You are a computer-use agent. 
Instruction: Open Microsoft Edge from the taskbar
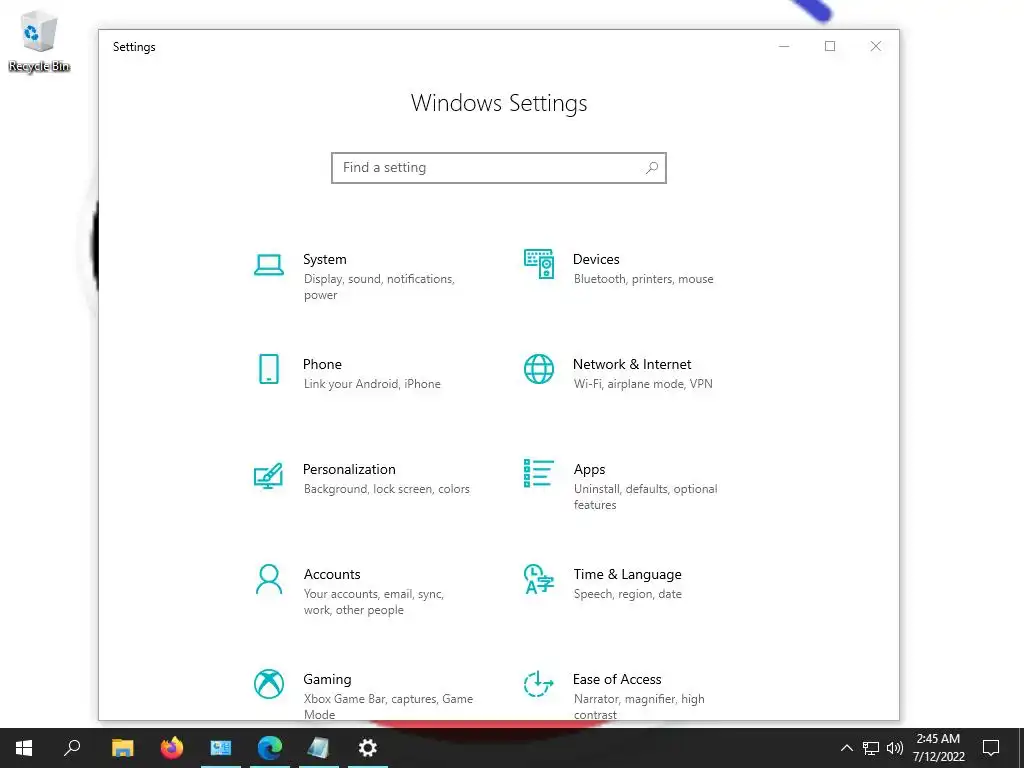pos(270,748)
